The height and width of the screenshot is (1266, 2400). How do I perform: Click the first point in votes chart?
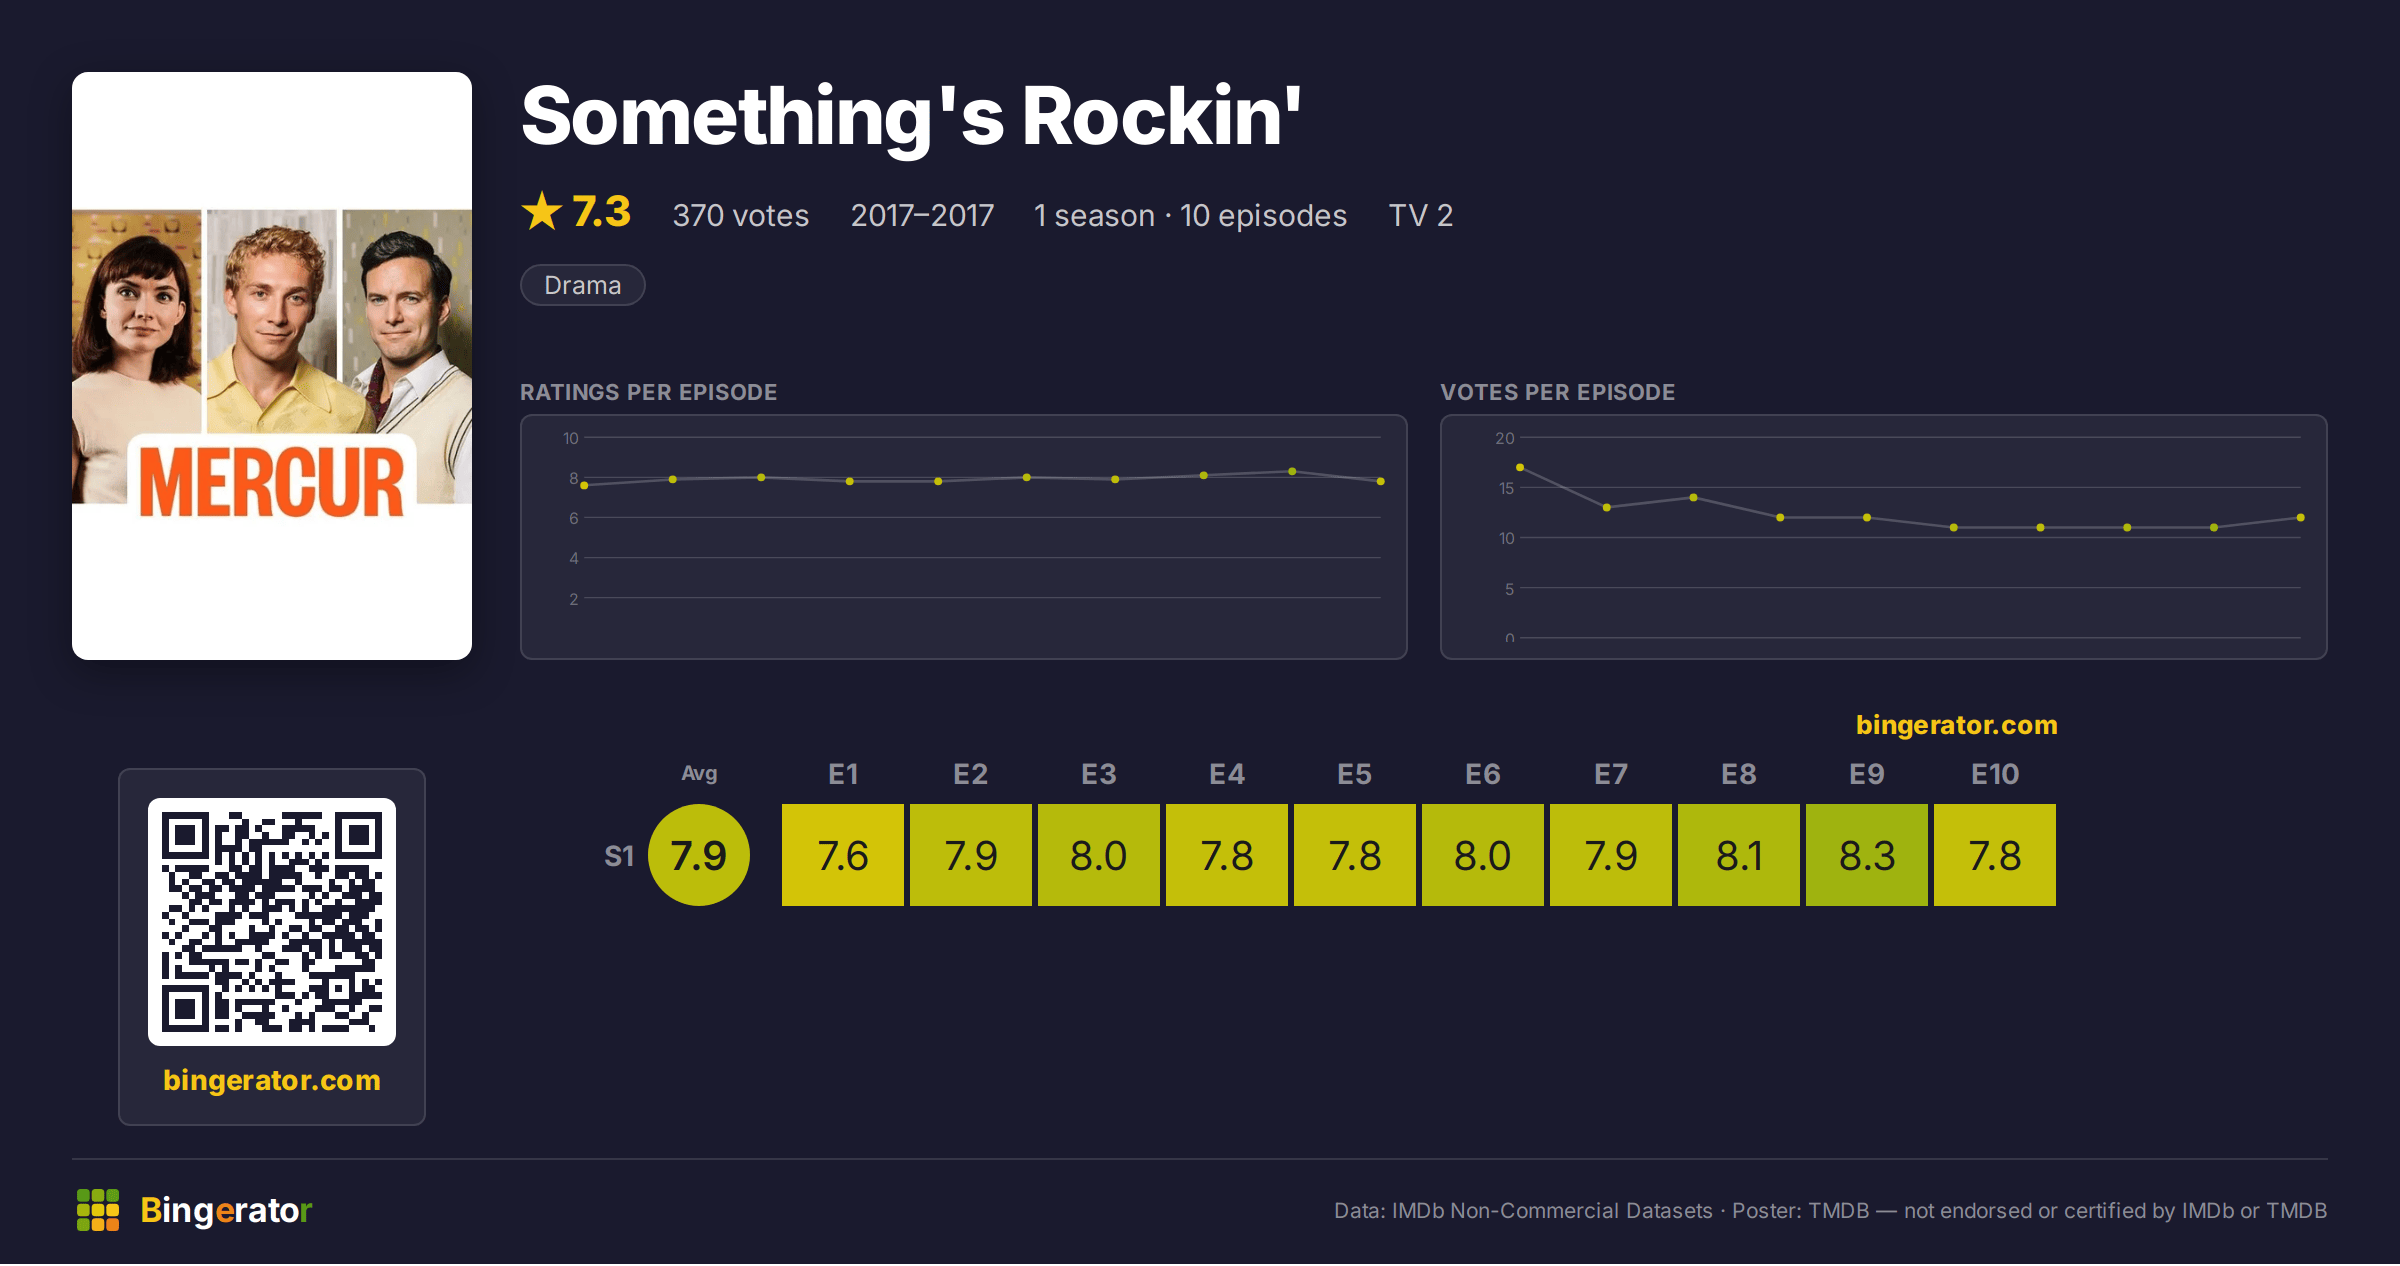1520,467
